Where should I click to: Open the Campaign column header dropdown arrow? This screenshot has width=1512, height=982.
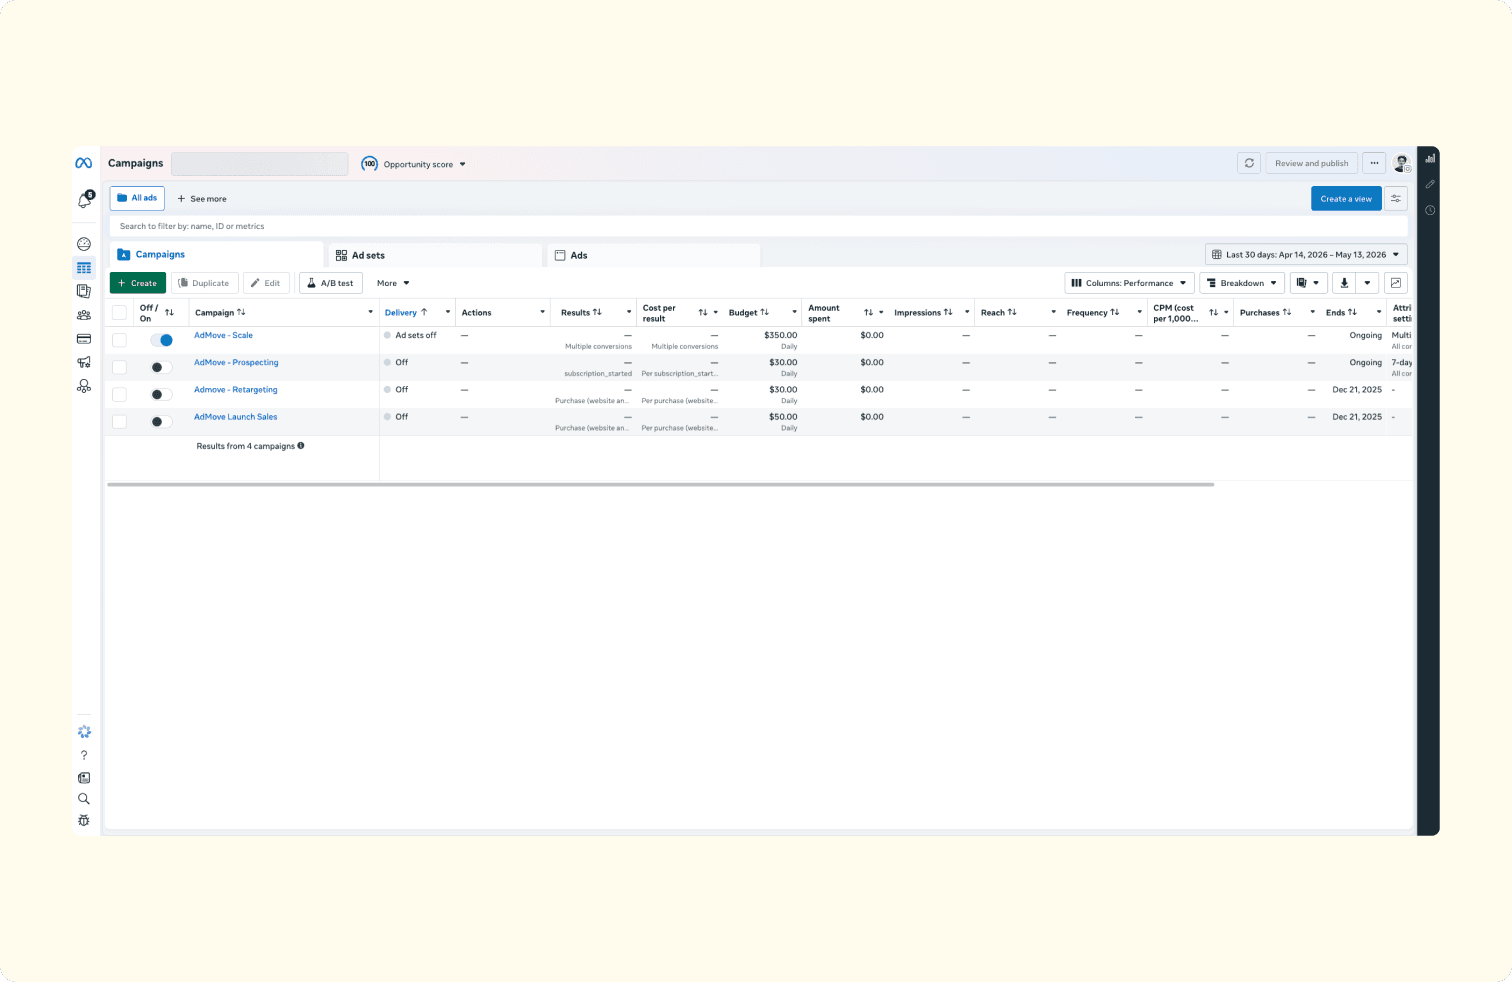click(x=370, y=313)
